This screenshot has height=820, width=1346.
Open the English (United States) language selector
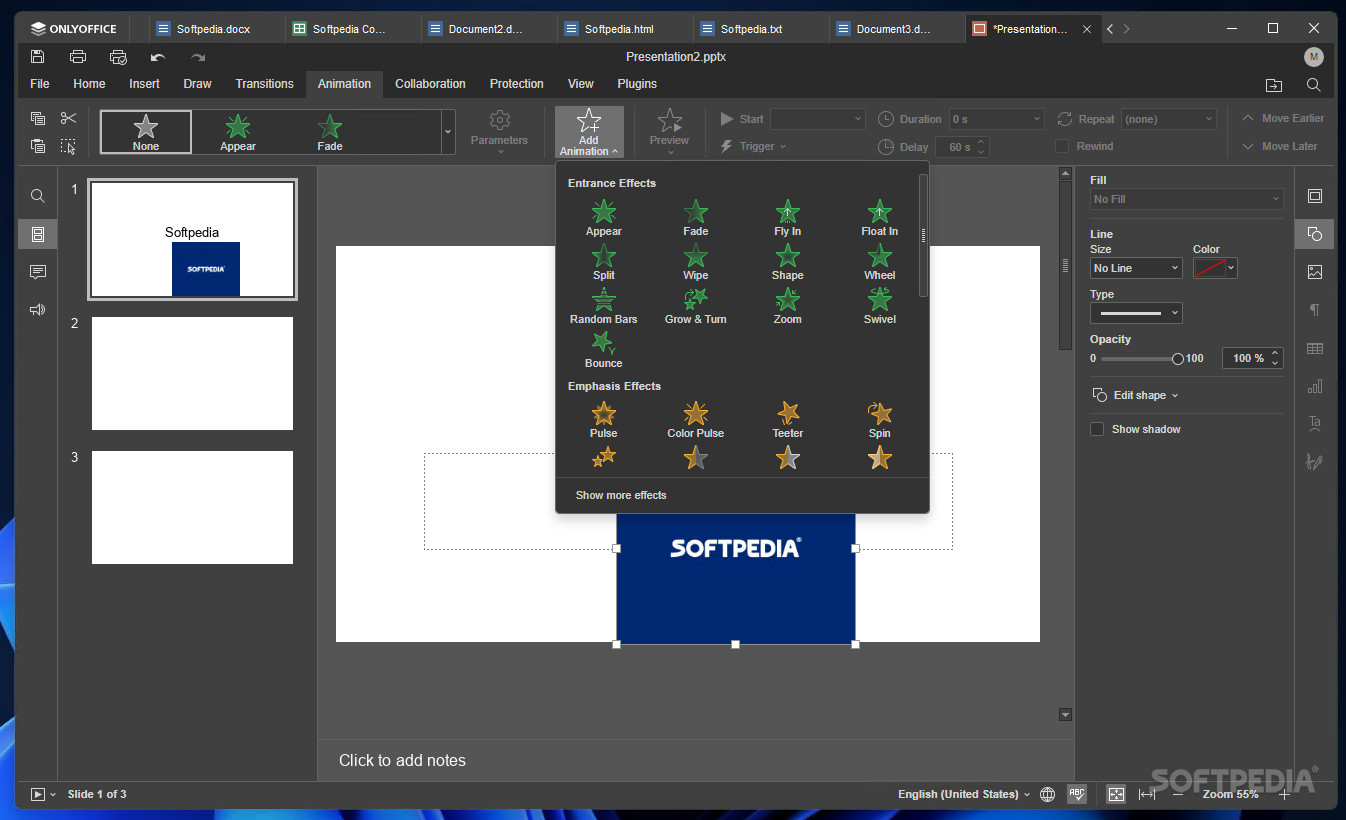pos(964,794)
